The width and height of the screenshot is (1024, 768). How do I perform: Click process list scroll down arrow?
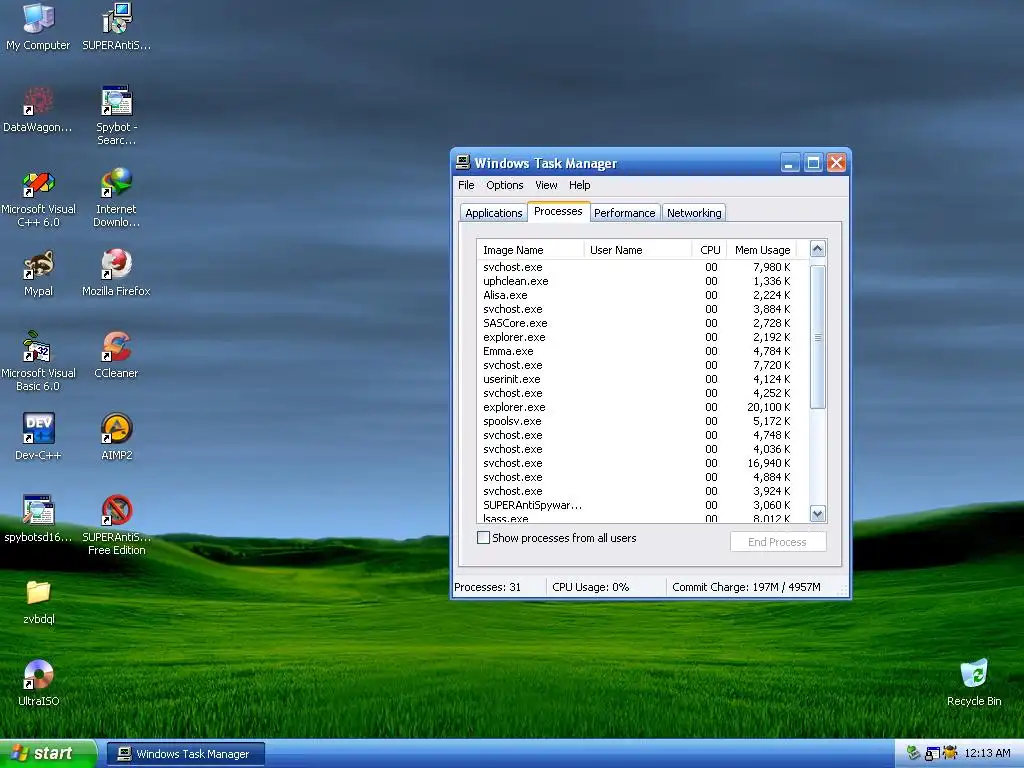pyautogui.click(x=818, y=513)
